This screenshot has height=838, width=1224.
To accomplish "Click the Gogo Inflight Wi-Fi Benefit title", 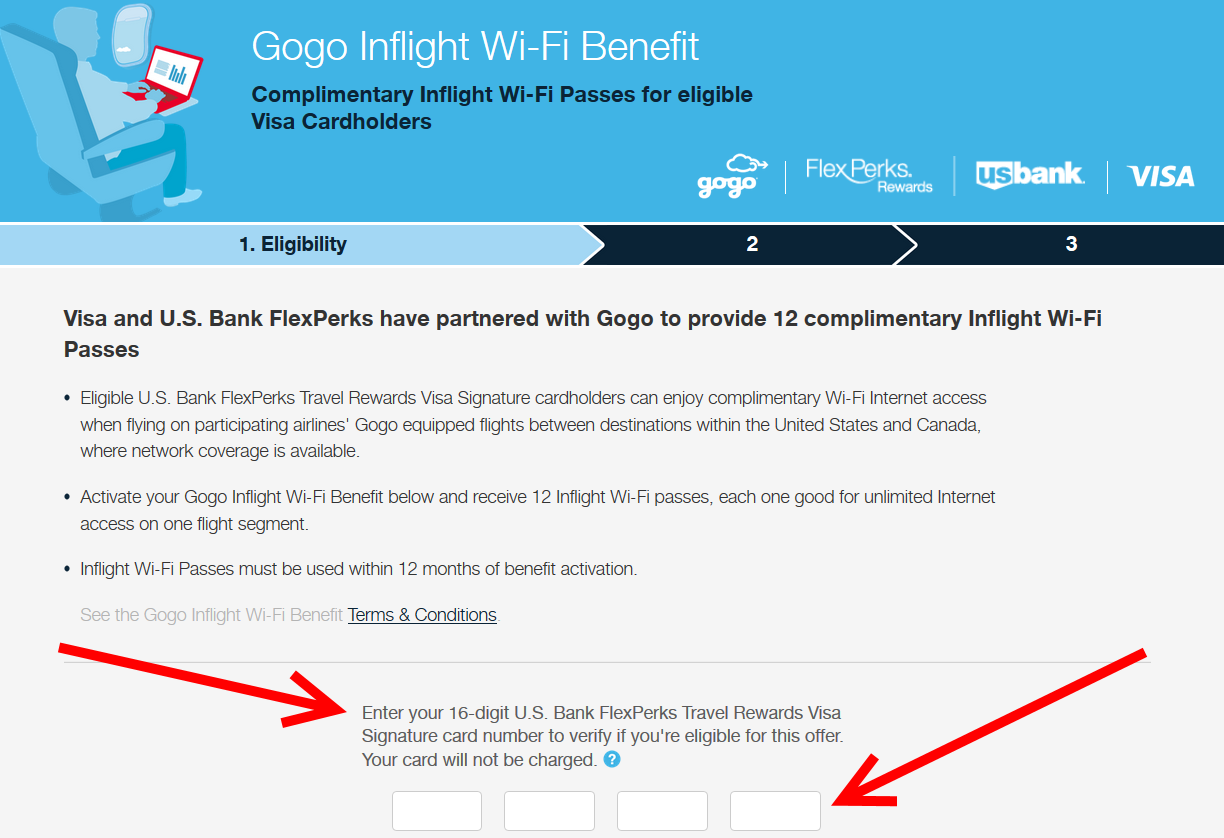I will [475, 47].
